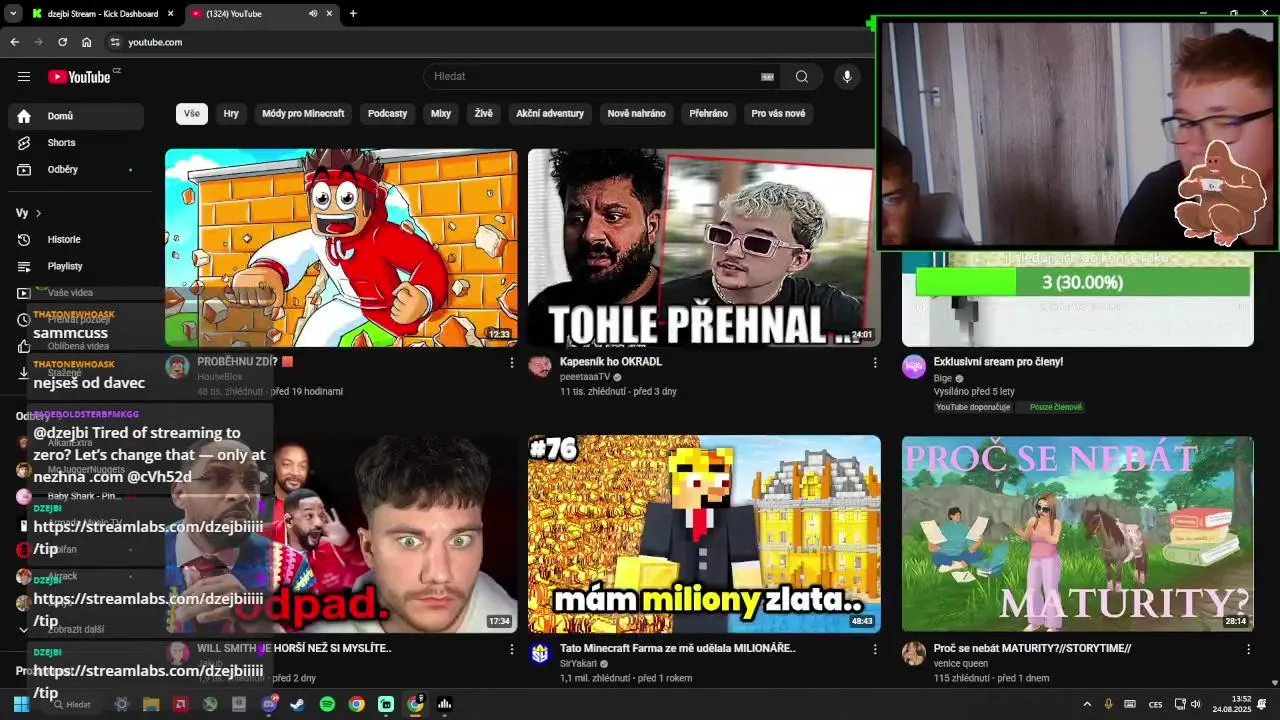The height and width of the screenshot is (720, 1280).
Task: Open options for PROBĚHNU ZDÍ video
Action: pyautogui.click(x=512, y=363)
